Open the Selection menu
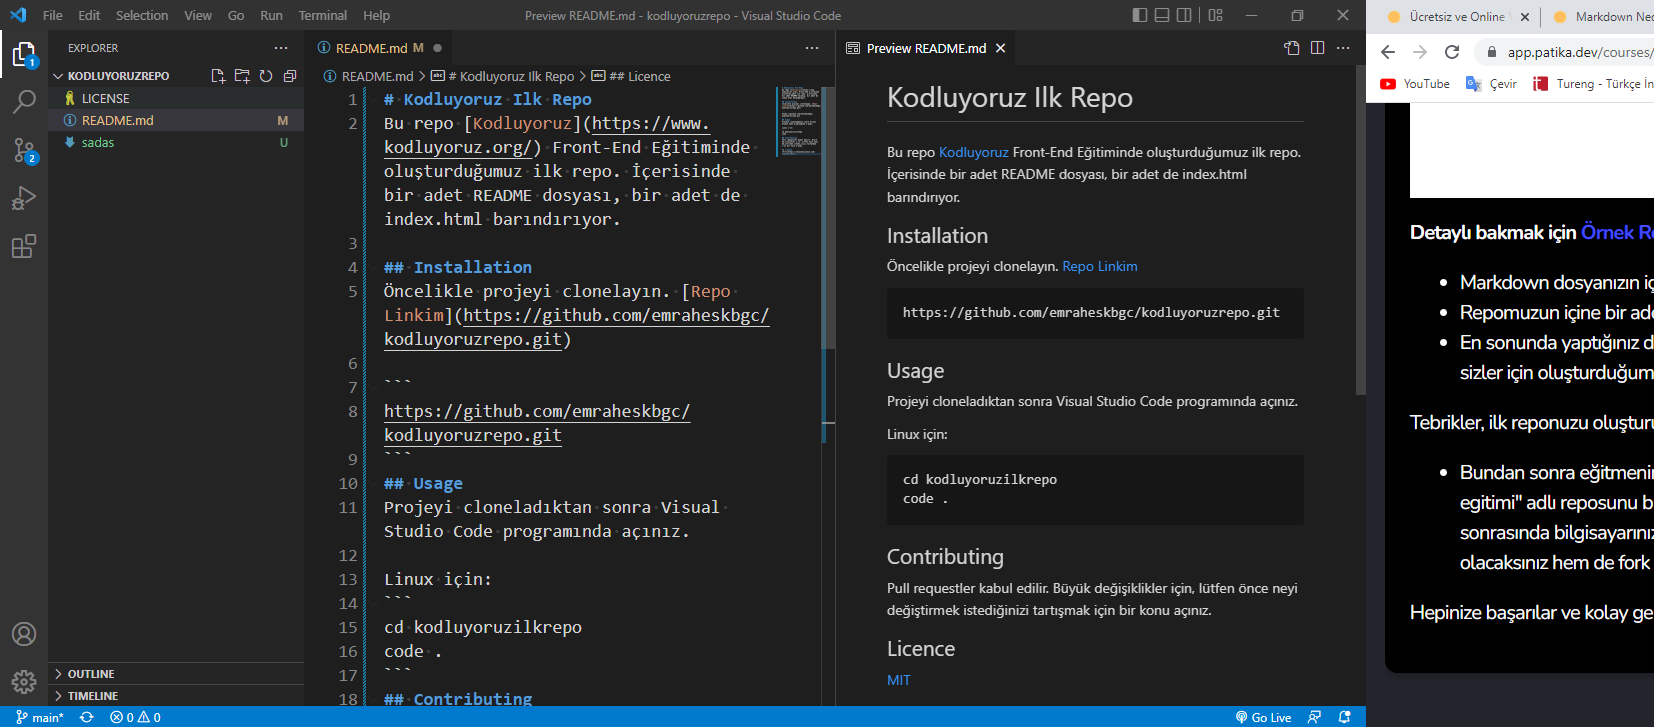The width and height of the screenshot is (1654, 727). 142,15
